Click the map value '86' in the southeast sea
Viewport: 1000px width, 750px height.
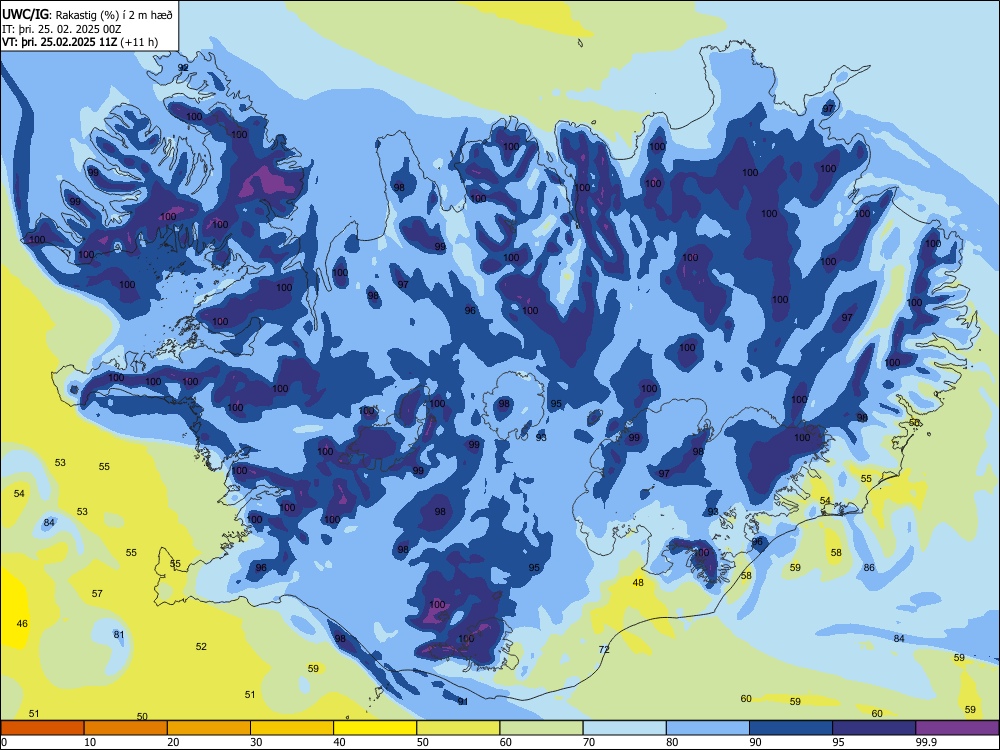pyautogui.click(x=869, y=568)
